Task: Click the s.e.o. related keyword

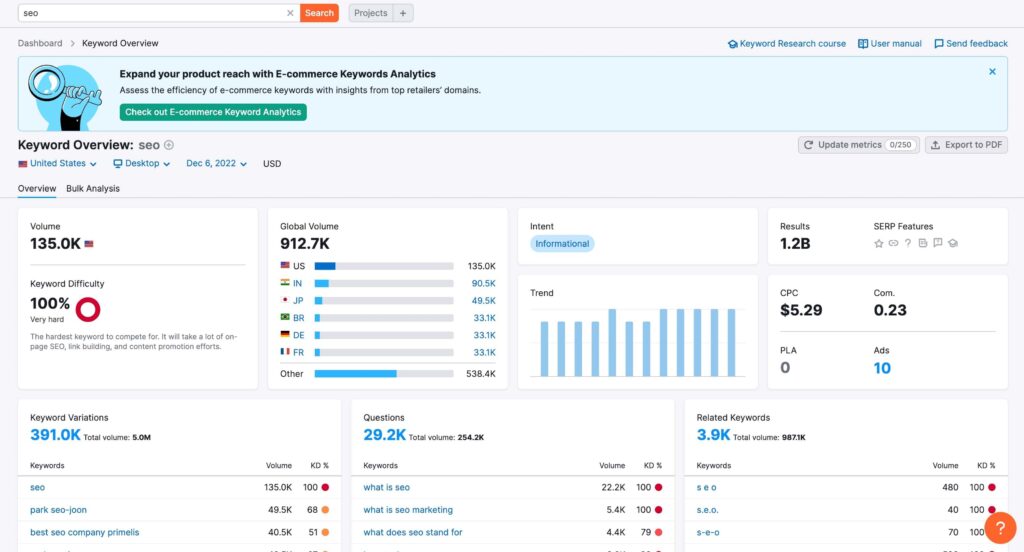Action: [707, 510]
